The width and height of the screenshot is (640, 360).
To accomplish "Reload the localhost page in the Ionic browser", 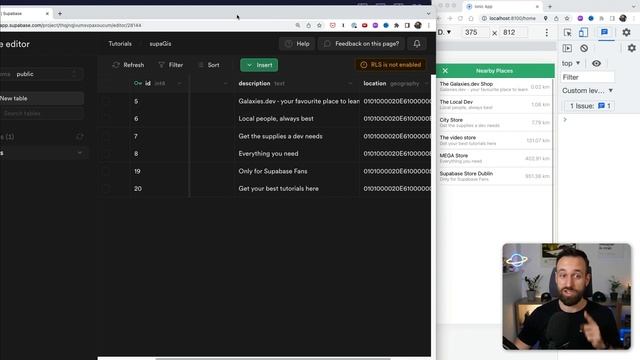I will coord(460,18).
